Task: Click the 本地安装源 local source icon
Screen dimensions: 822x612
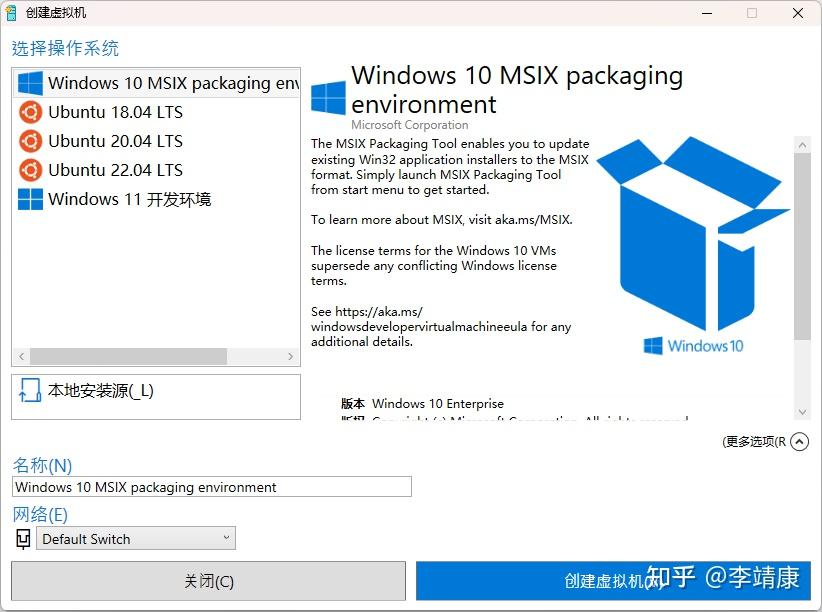Action: (30, 390)
